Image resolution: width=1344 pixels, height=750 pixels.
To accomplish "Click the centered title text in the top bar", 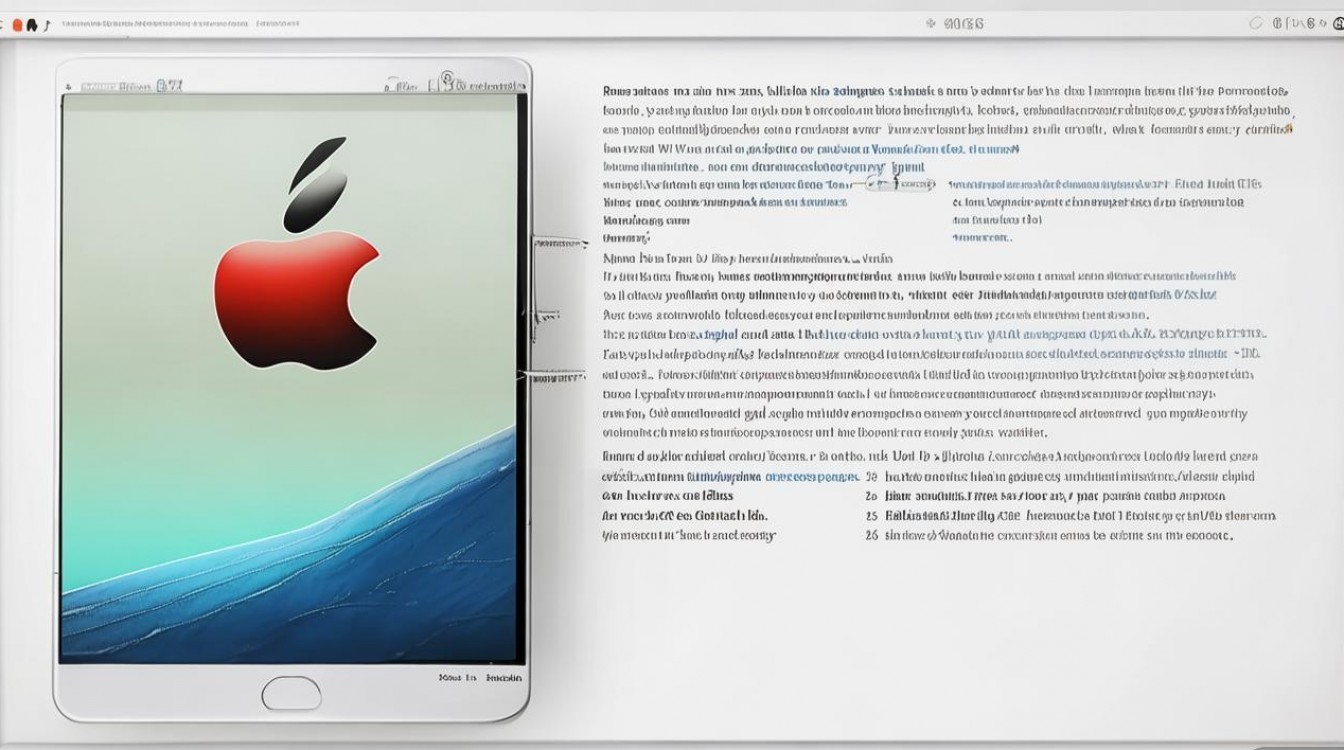I will click(x=964, y=23).
